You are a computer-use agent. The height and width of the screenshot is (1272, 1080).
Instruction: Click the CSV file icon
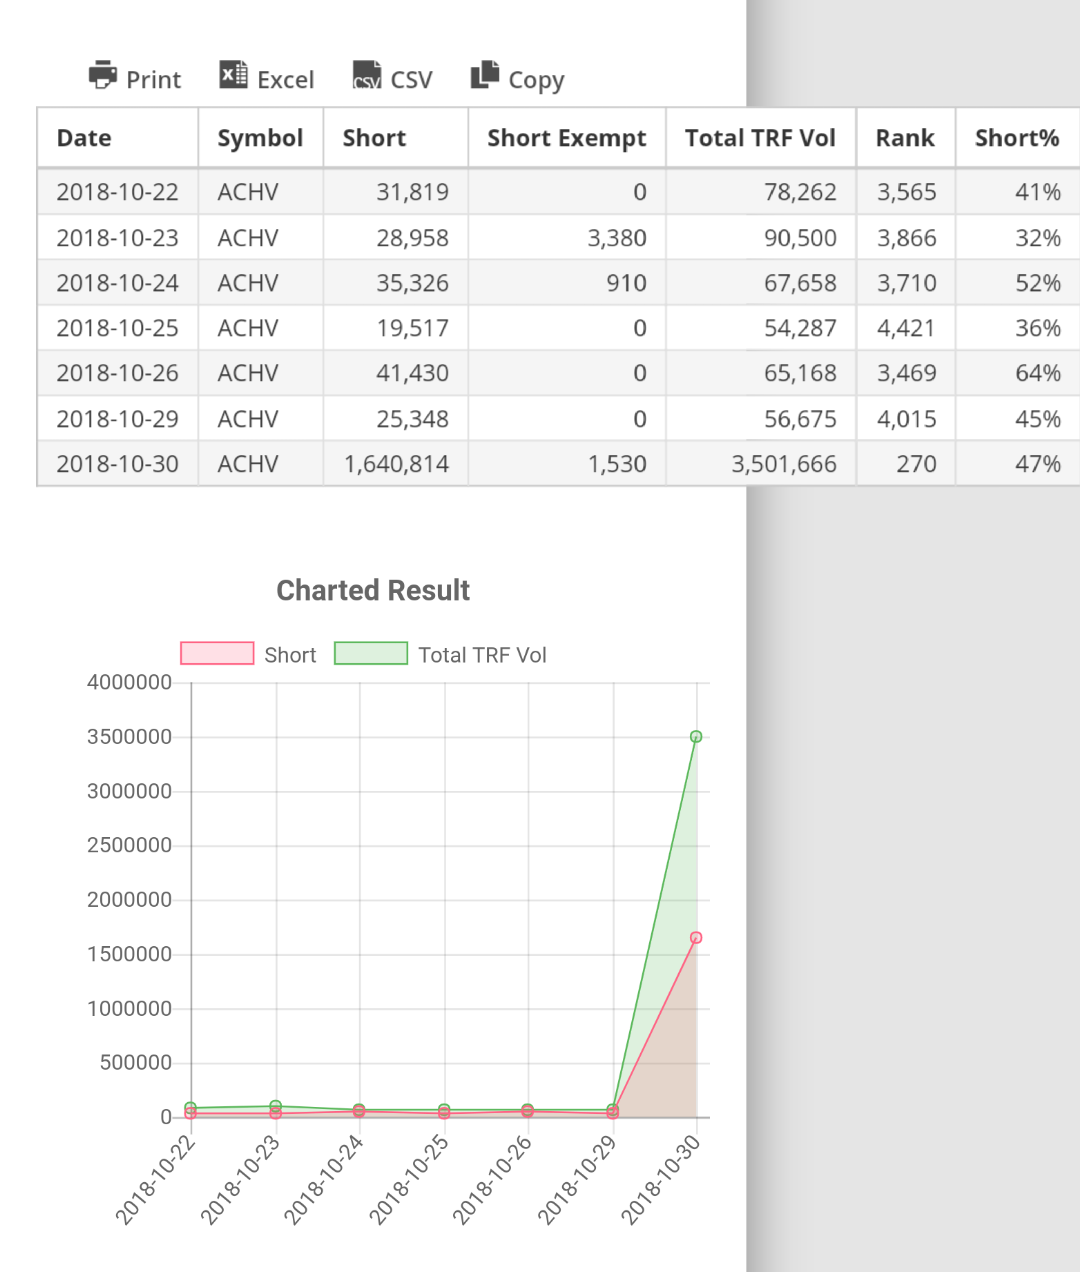click(x=367, y=75)
